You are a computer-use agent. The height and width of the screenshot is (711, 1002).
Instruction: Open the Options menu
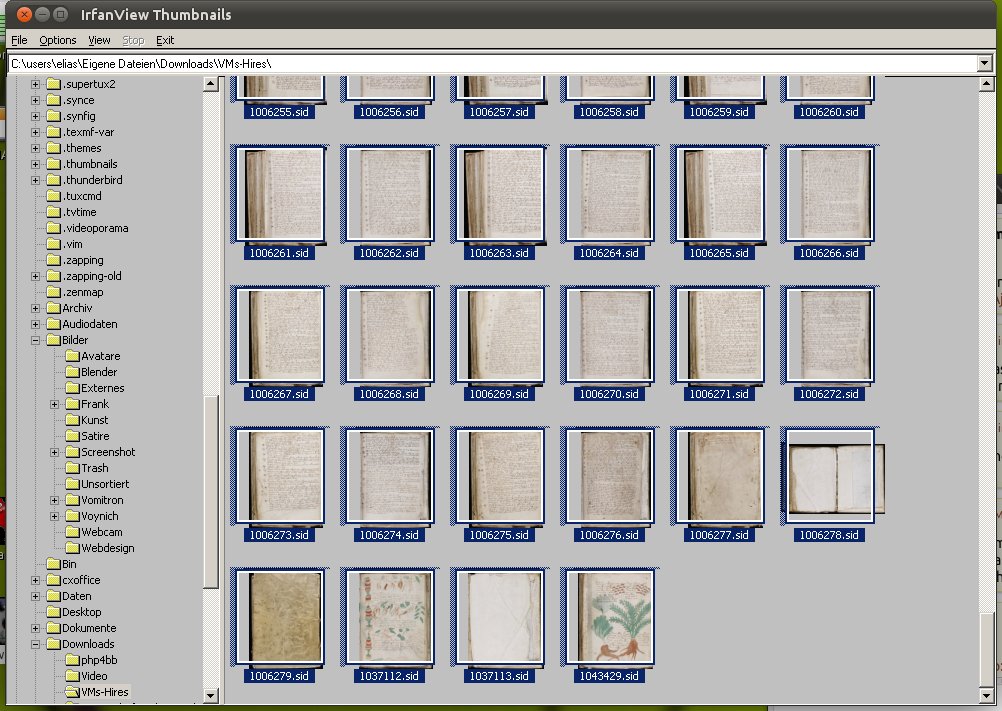tap(58, 40)
